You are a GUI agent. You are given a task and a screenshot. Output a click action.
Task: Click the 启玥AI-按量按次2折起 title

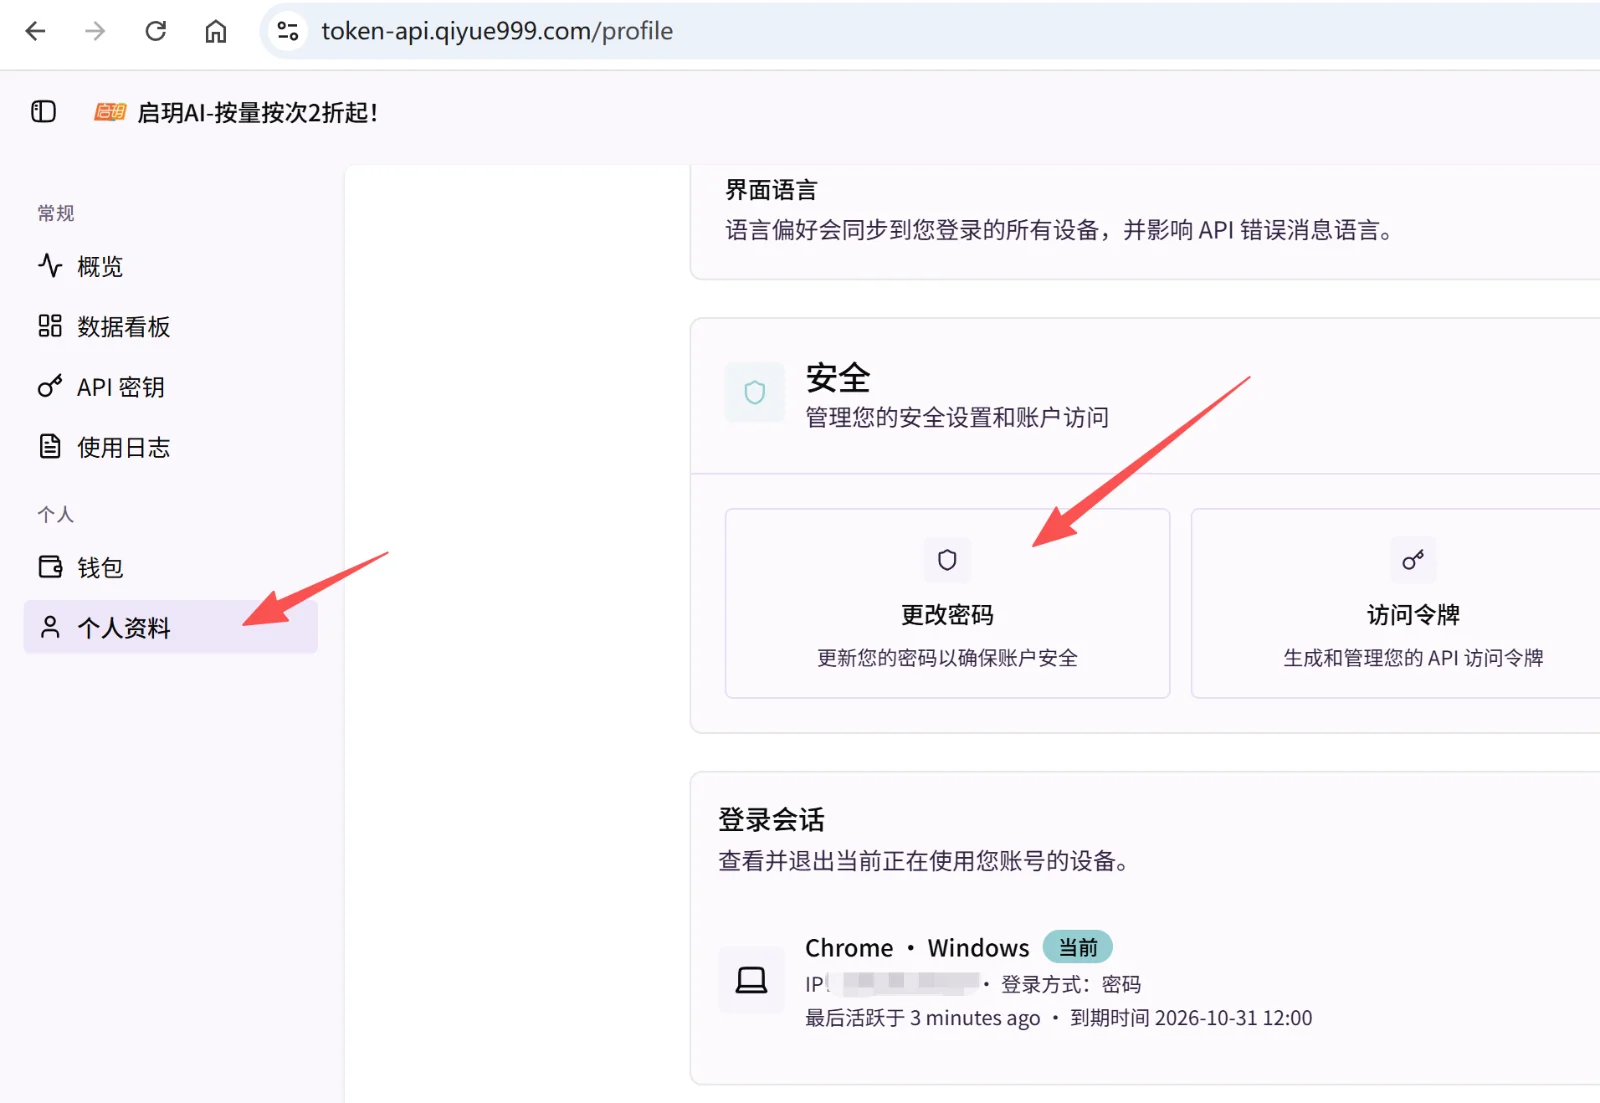click(257, 113)
